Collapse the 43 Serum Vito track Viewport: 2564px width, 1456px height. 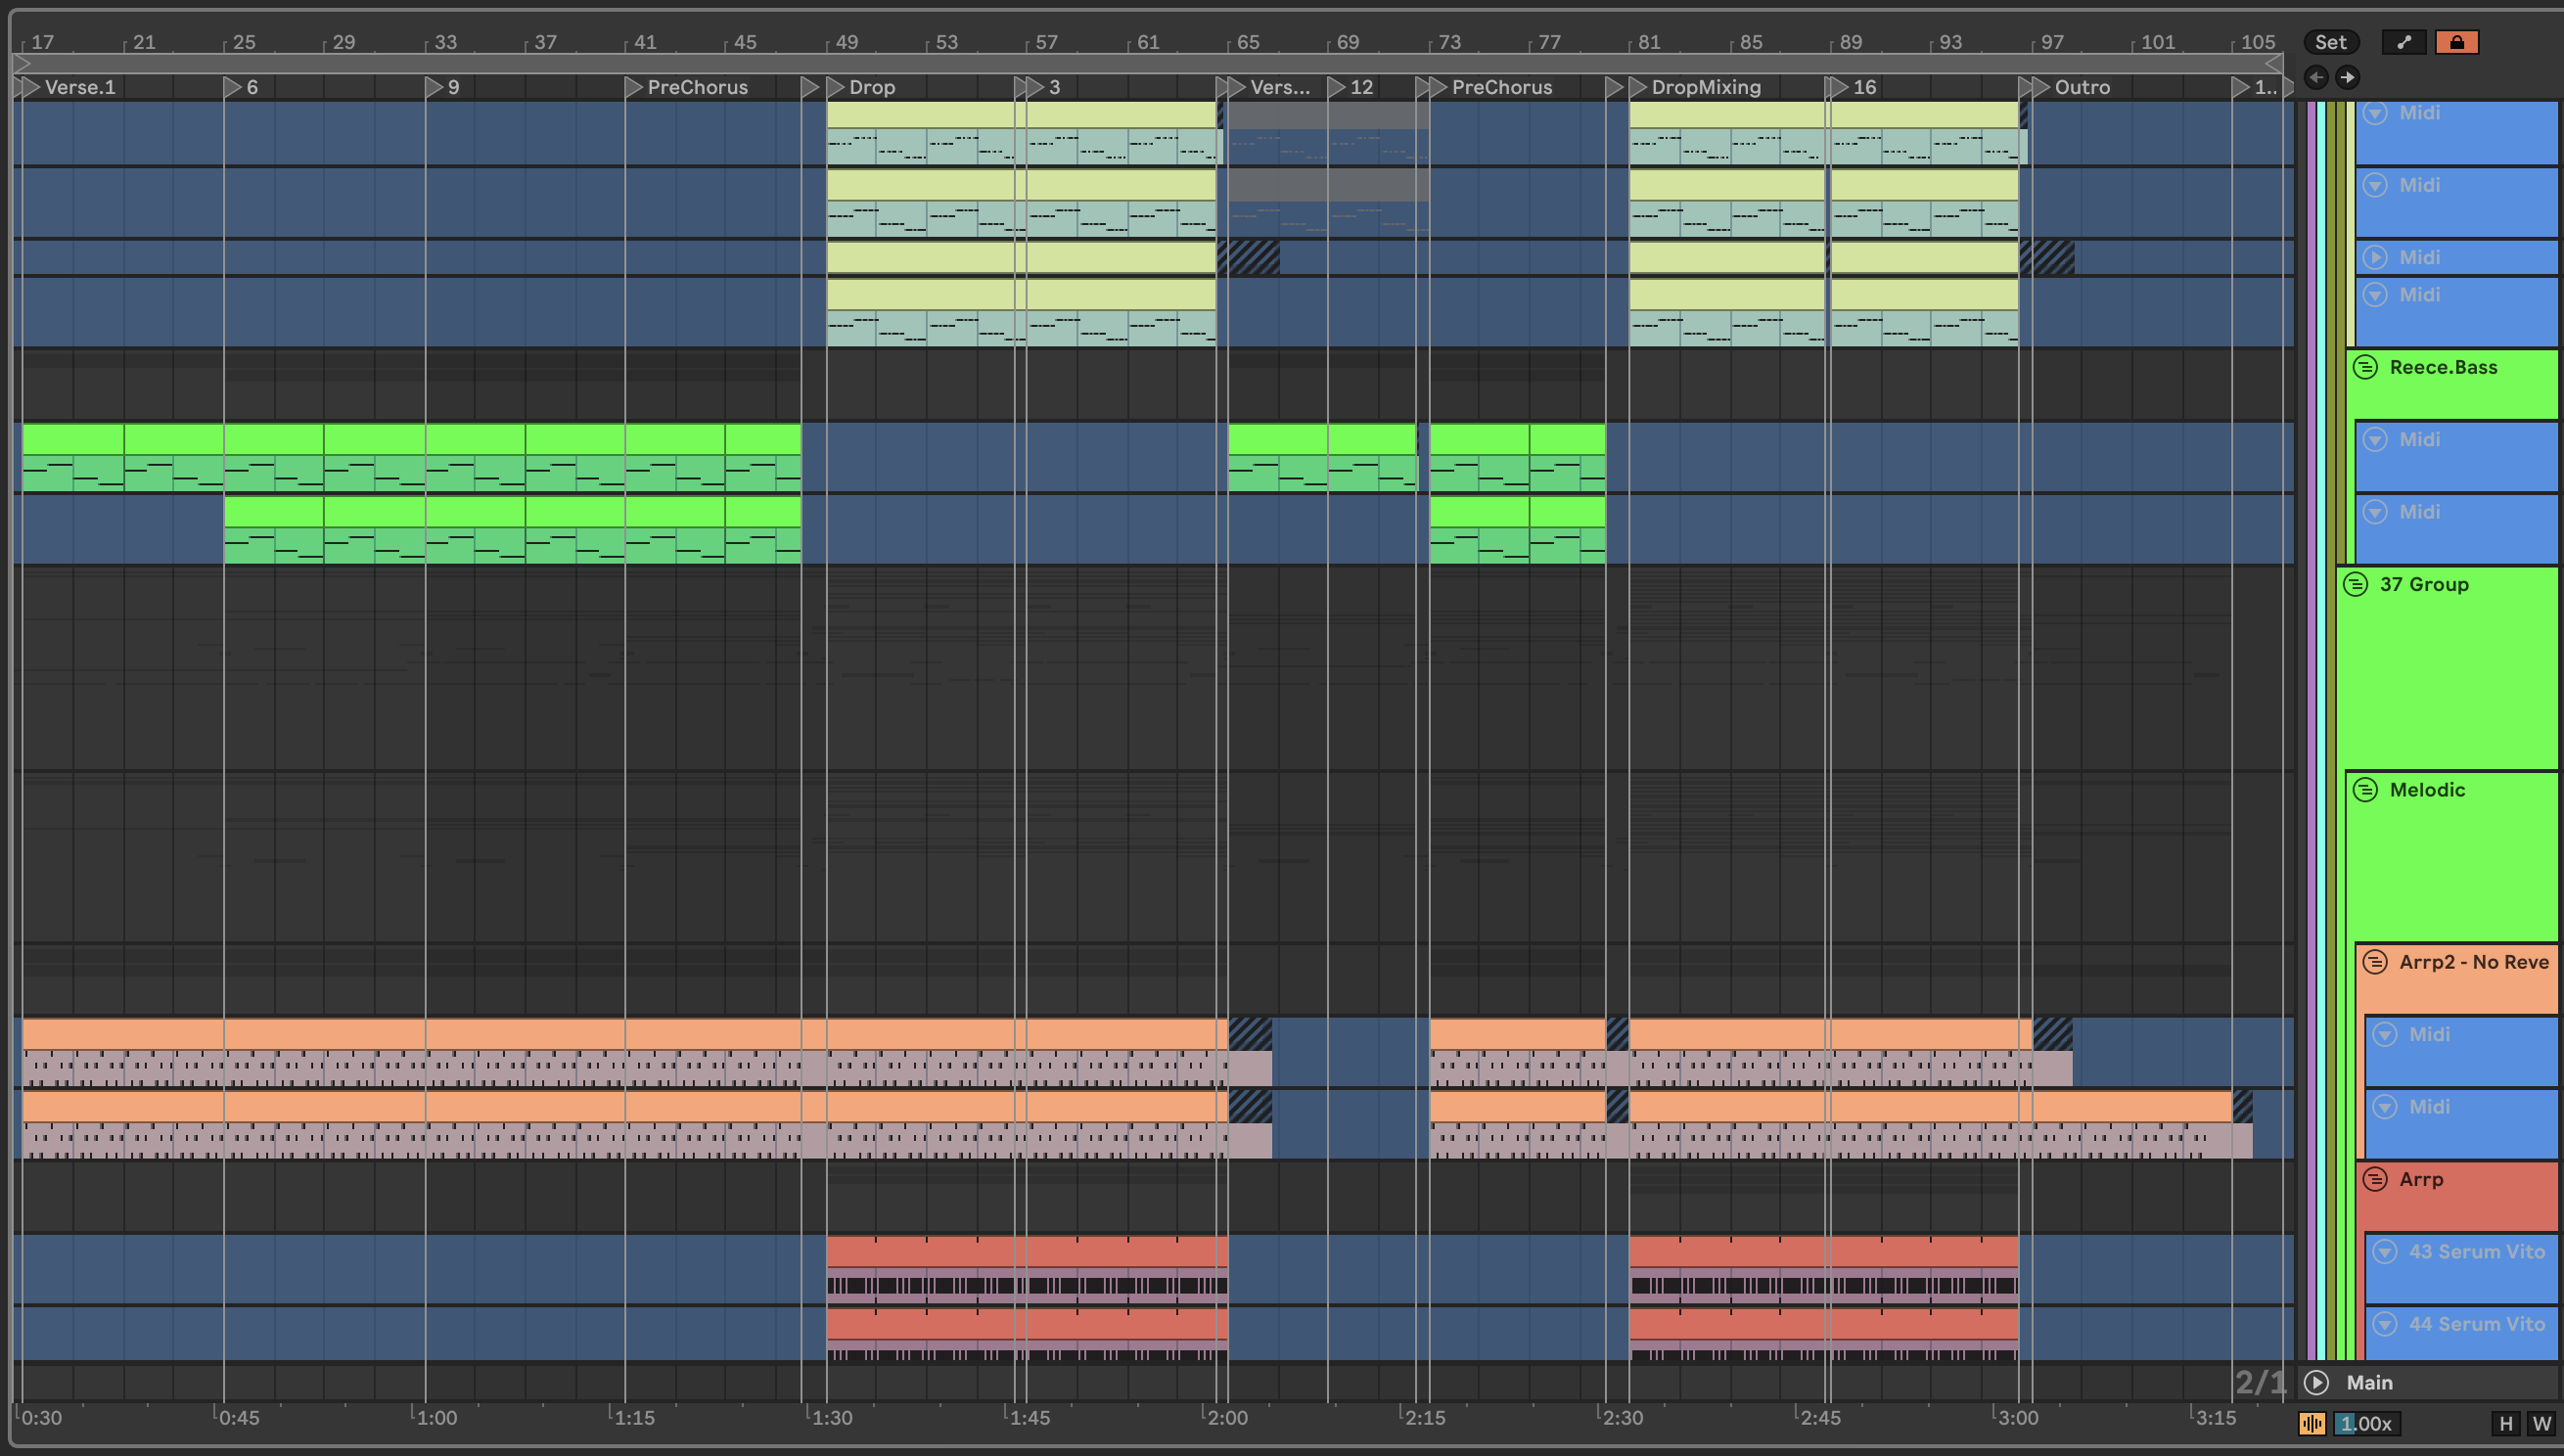[2385, 1251]
